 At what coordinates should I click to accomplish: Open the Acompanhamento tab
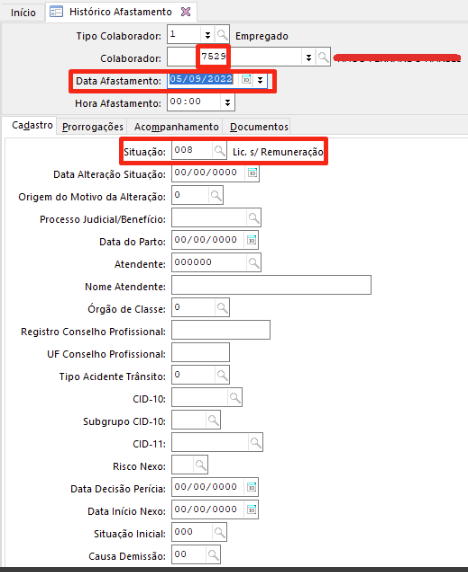tap(176, 127)
